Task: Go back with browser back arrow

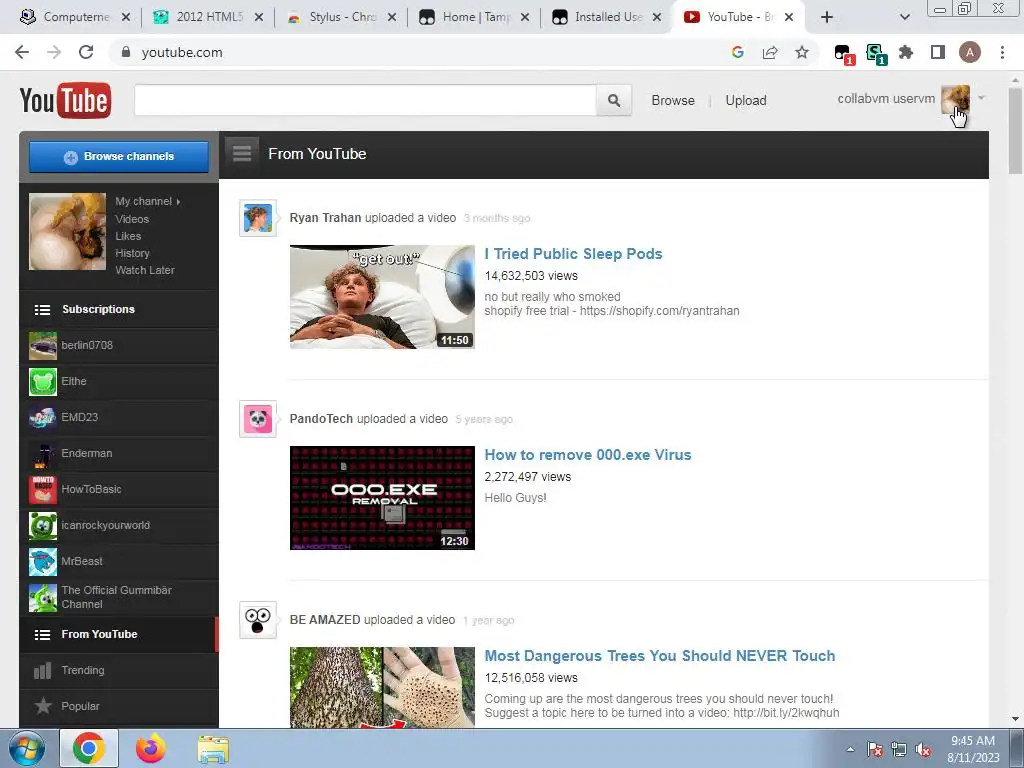Action: 22,52
